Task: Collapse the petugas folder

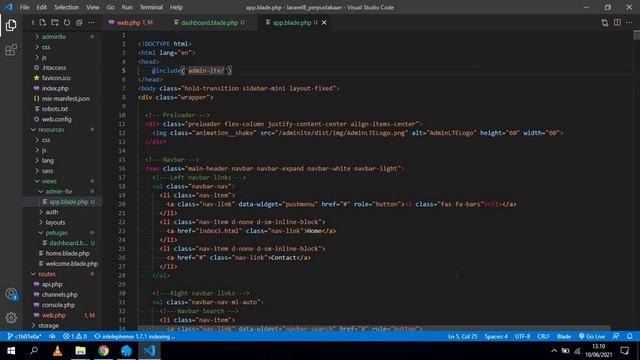Action: pos(56,233)
